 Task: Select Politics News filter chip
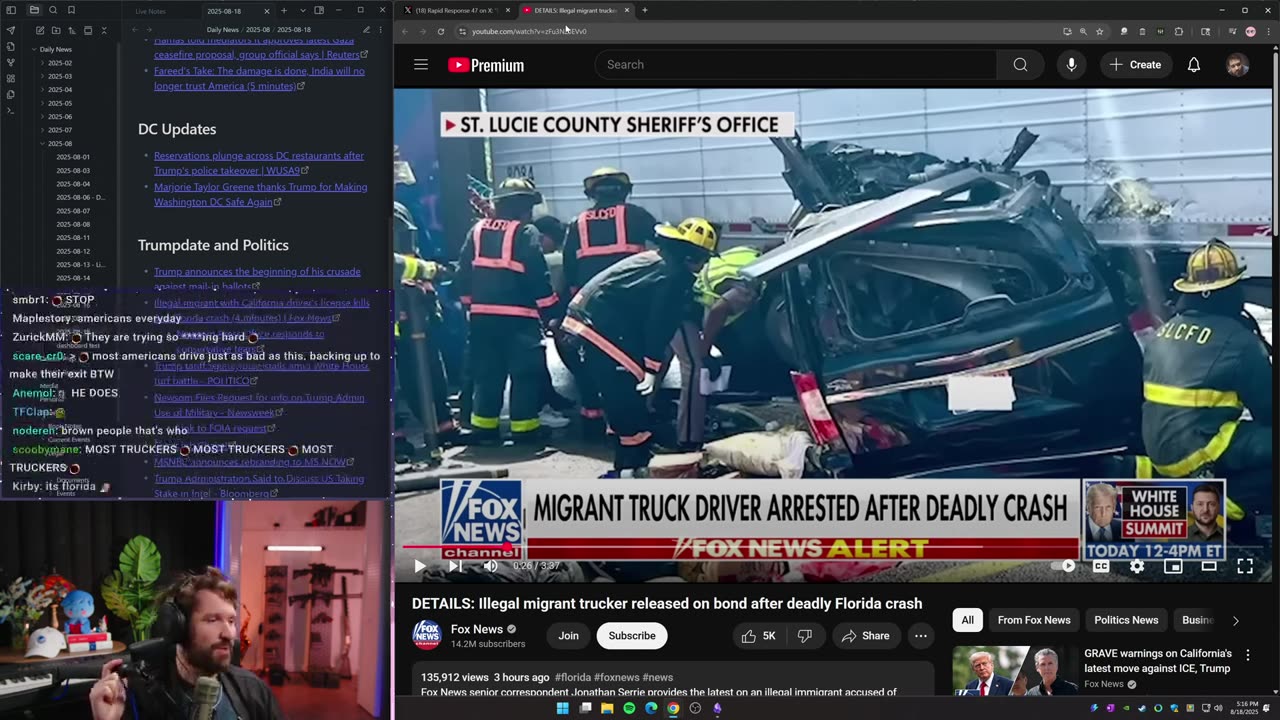[1126, 620]
